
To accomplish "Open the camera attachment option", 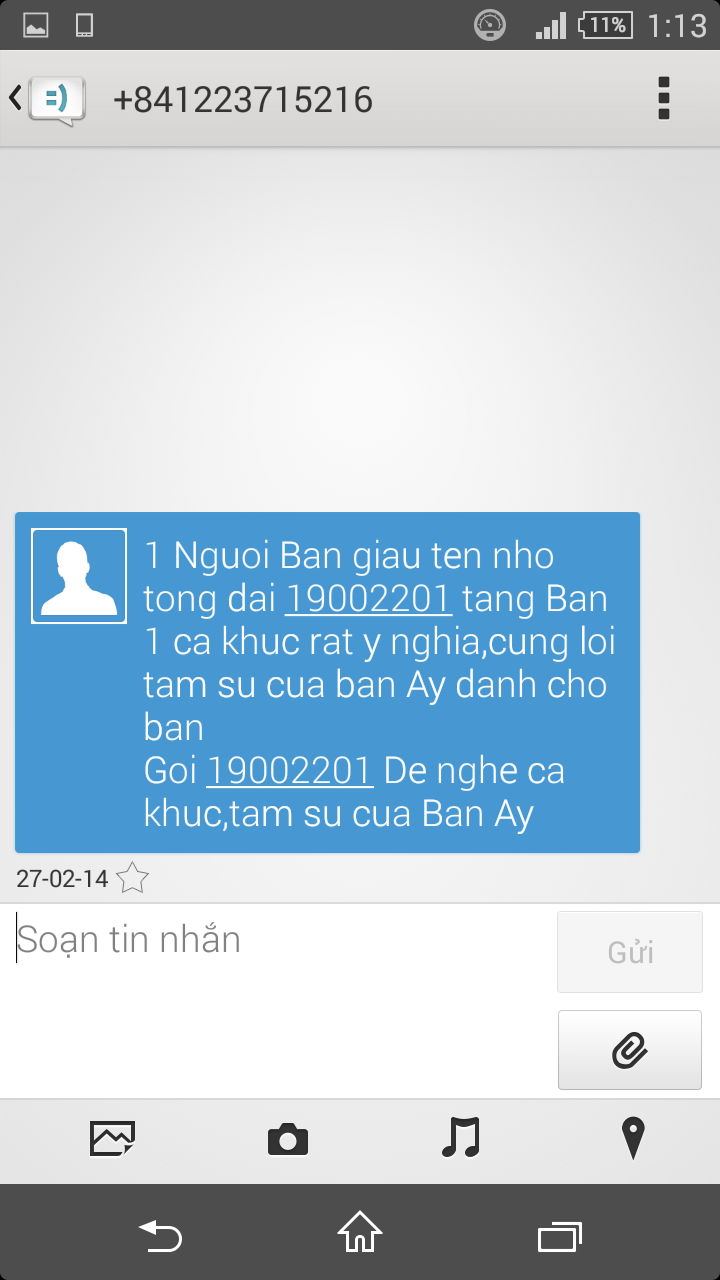I will click(288, 1139).
